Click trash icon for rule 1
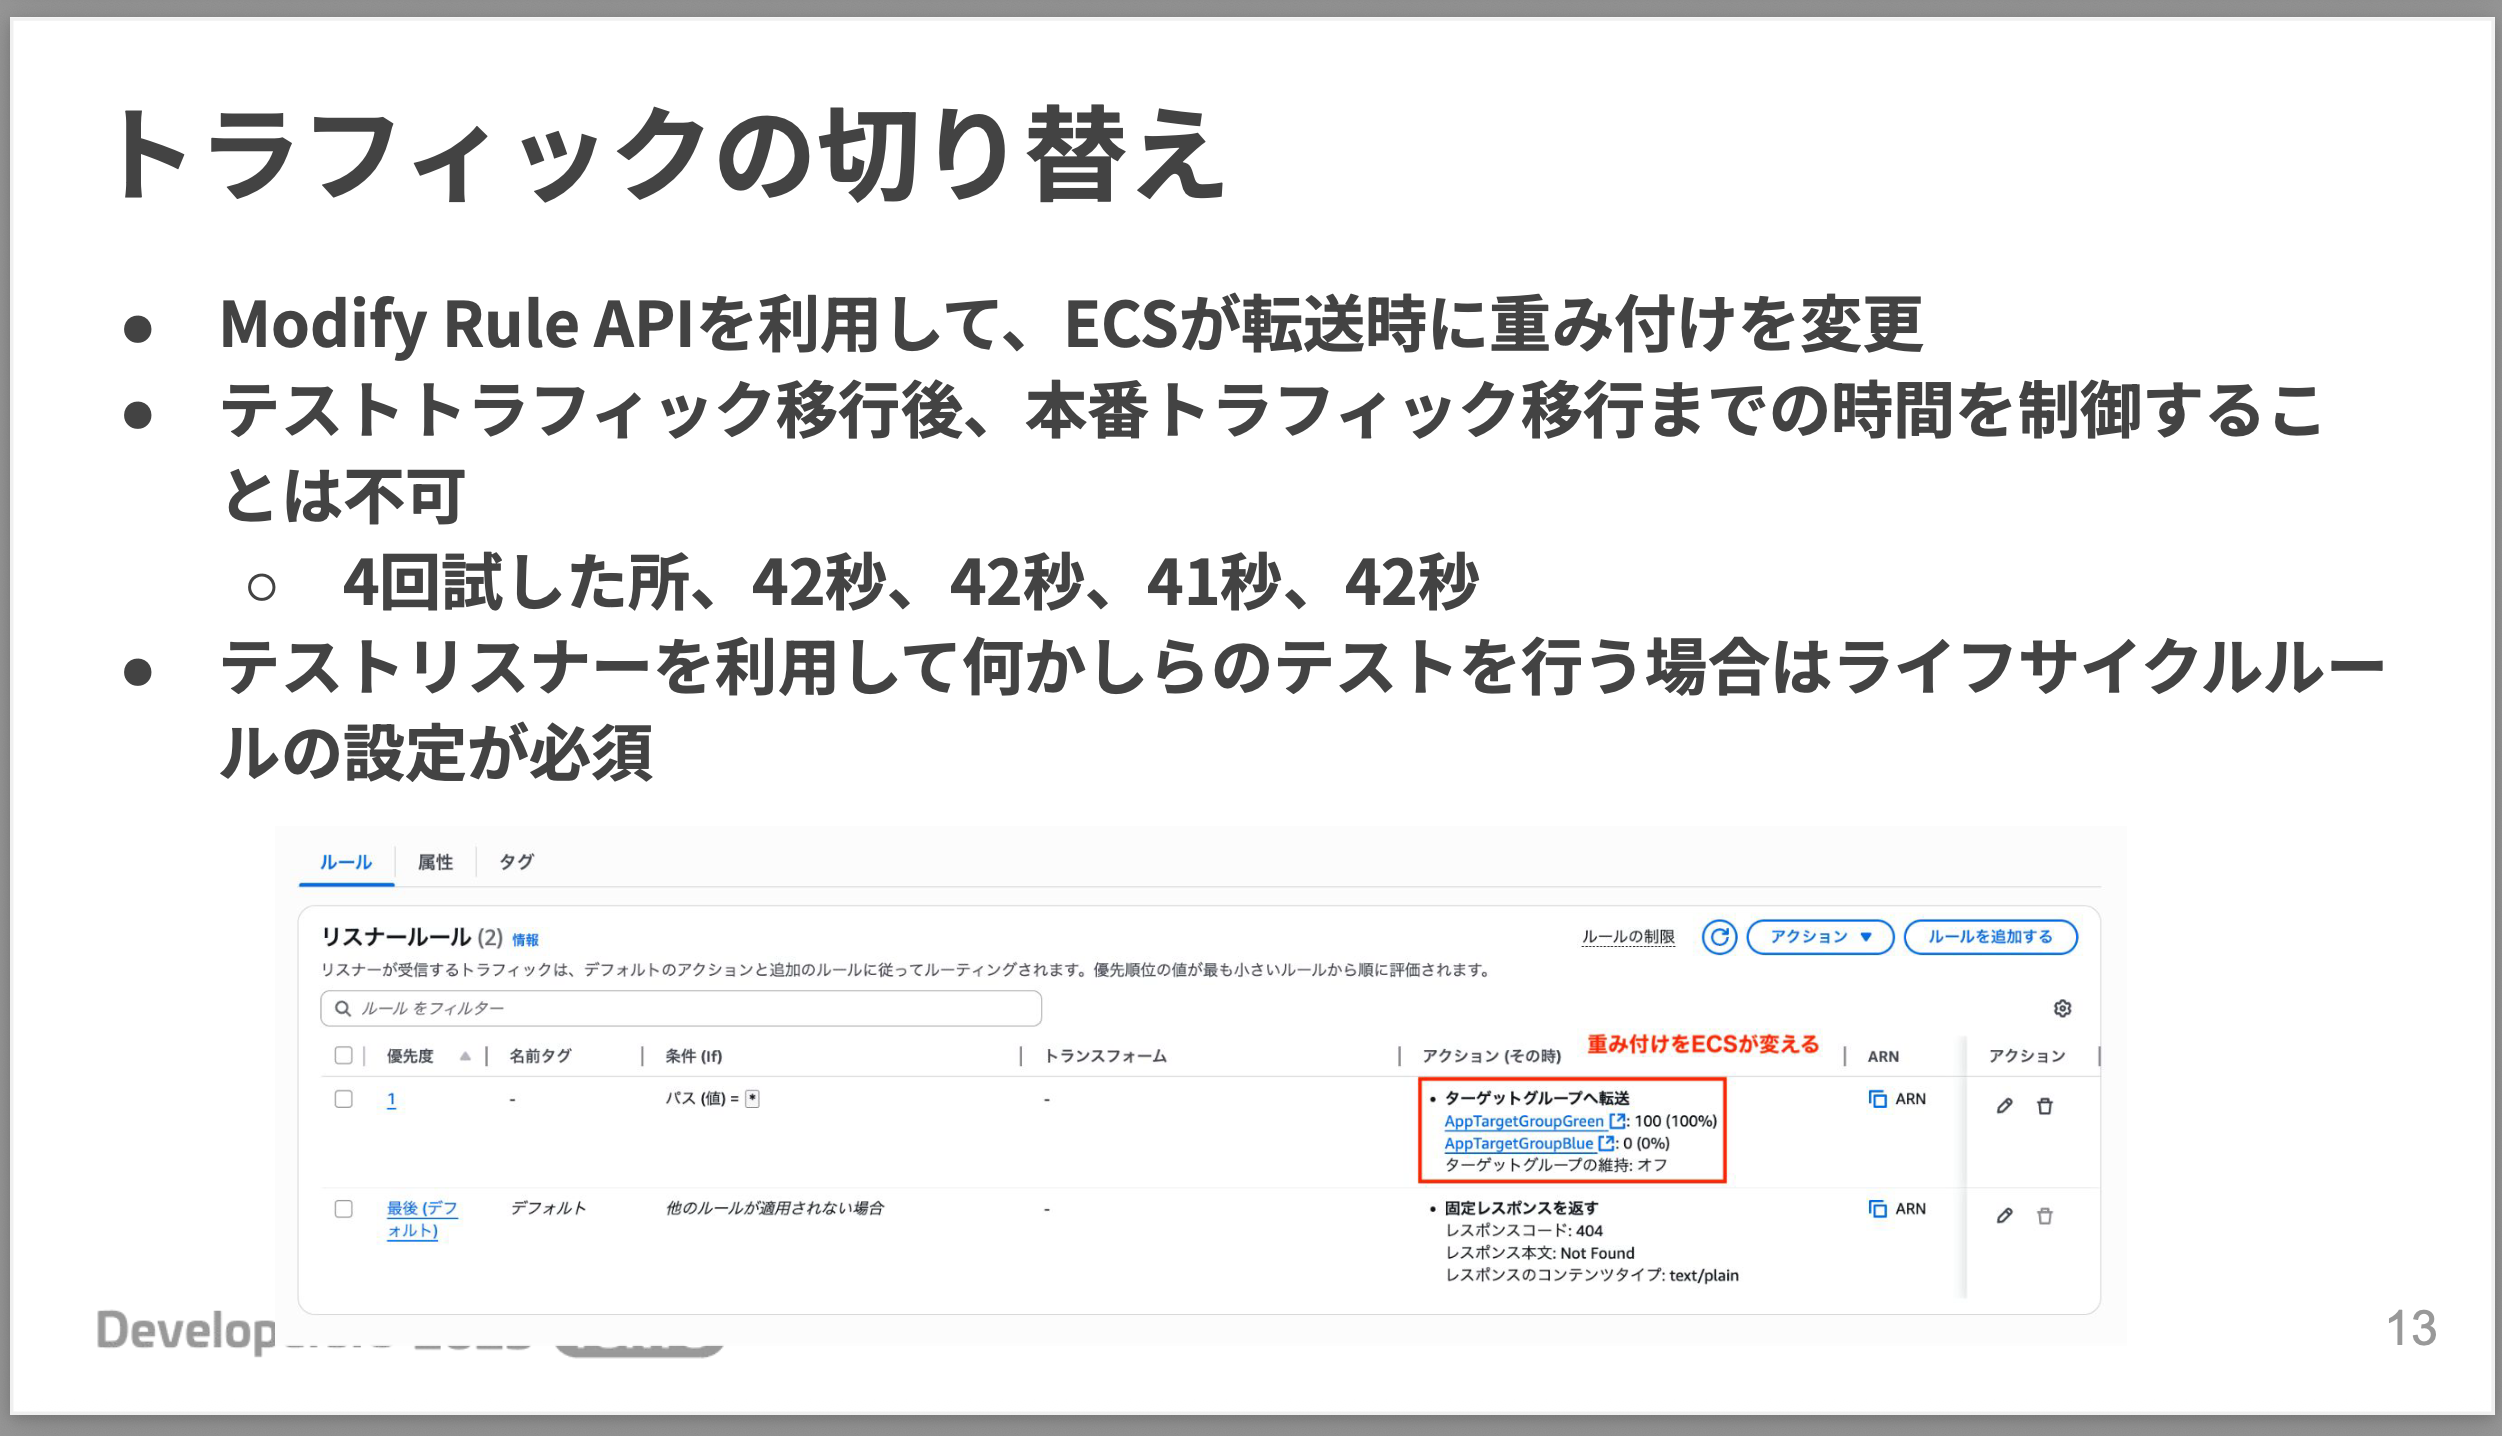The height and width of the screenshot is (1436, 2502). 2045,1106
